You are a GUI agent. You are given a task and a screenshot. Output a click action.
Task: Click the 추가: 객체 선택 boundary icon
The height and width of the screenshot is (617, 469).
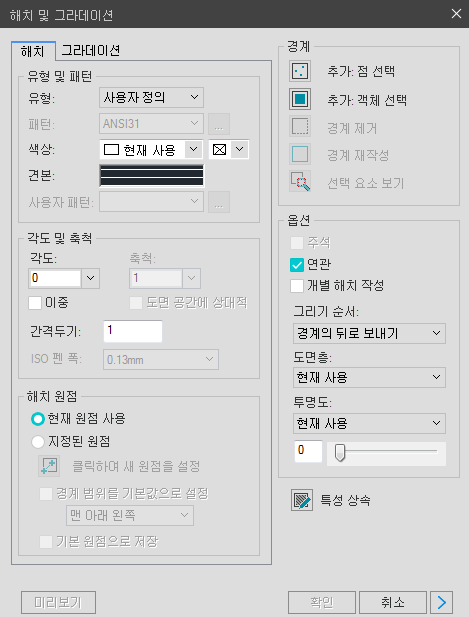[300, 99]
